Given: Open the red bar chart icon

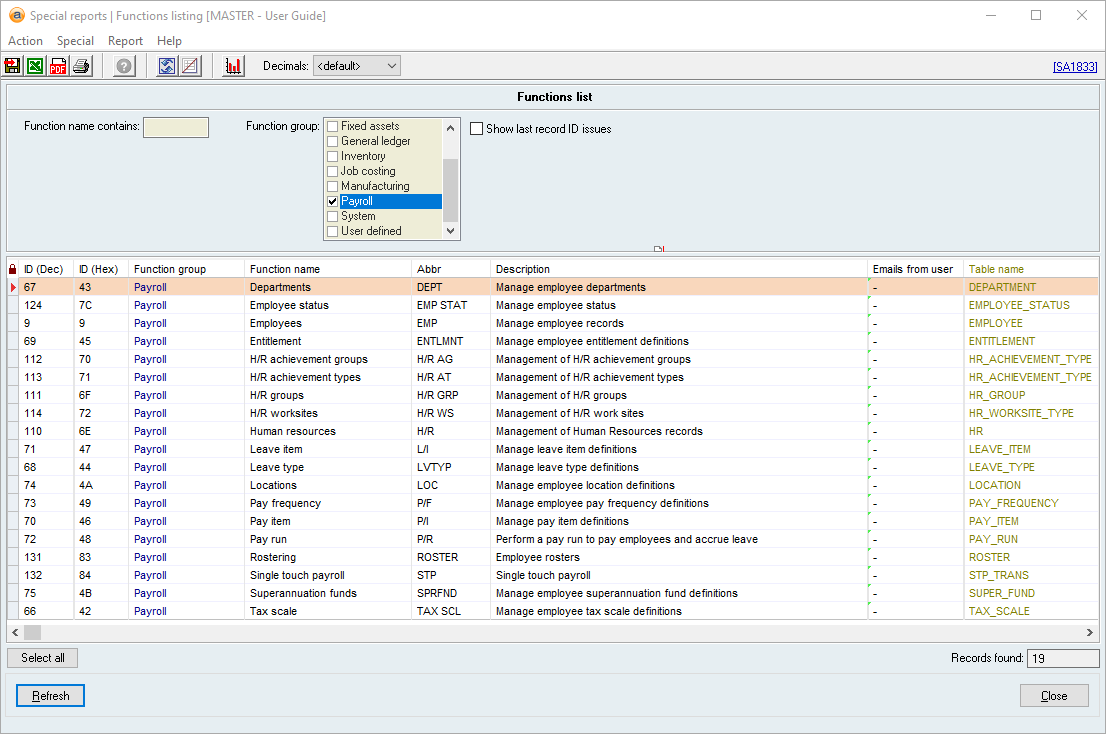Looking at the screenshot, I should pos(234,67).
